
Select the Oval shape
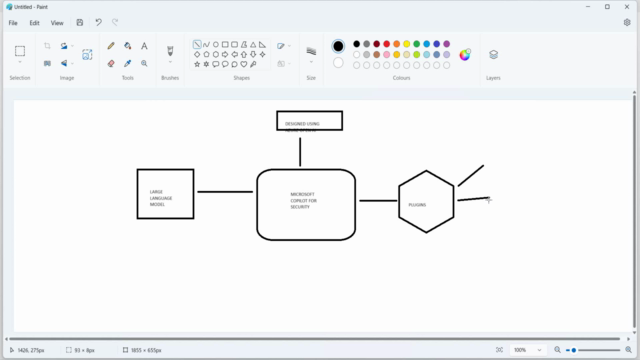tap(216, 44)
